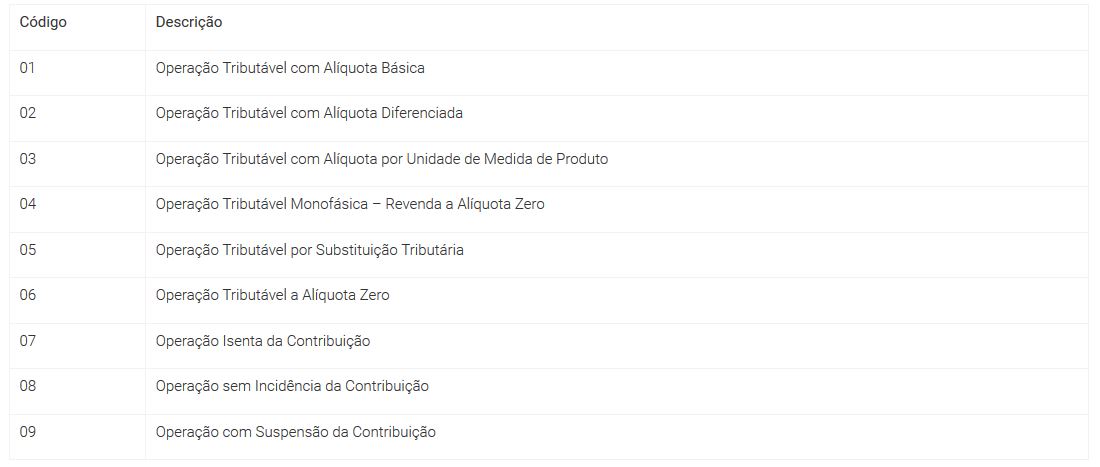Viewport: 1100px width, 467px height.
Task: Click Operação com Suspensão da Contribuição
Action: pyautogui.click(x=295, y=432)
